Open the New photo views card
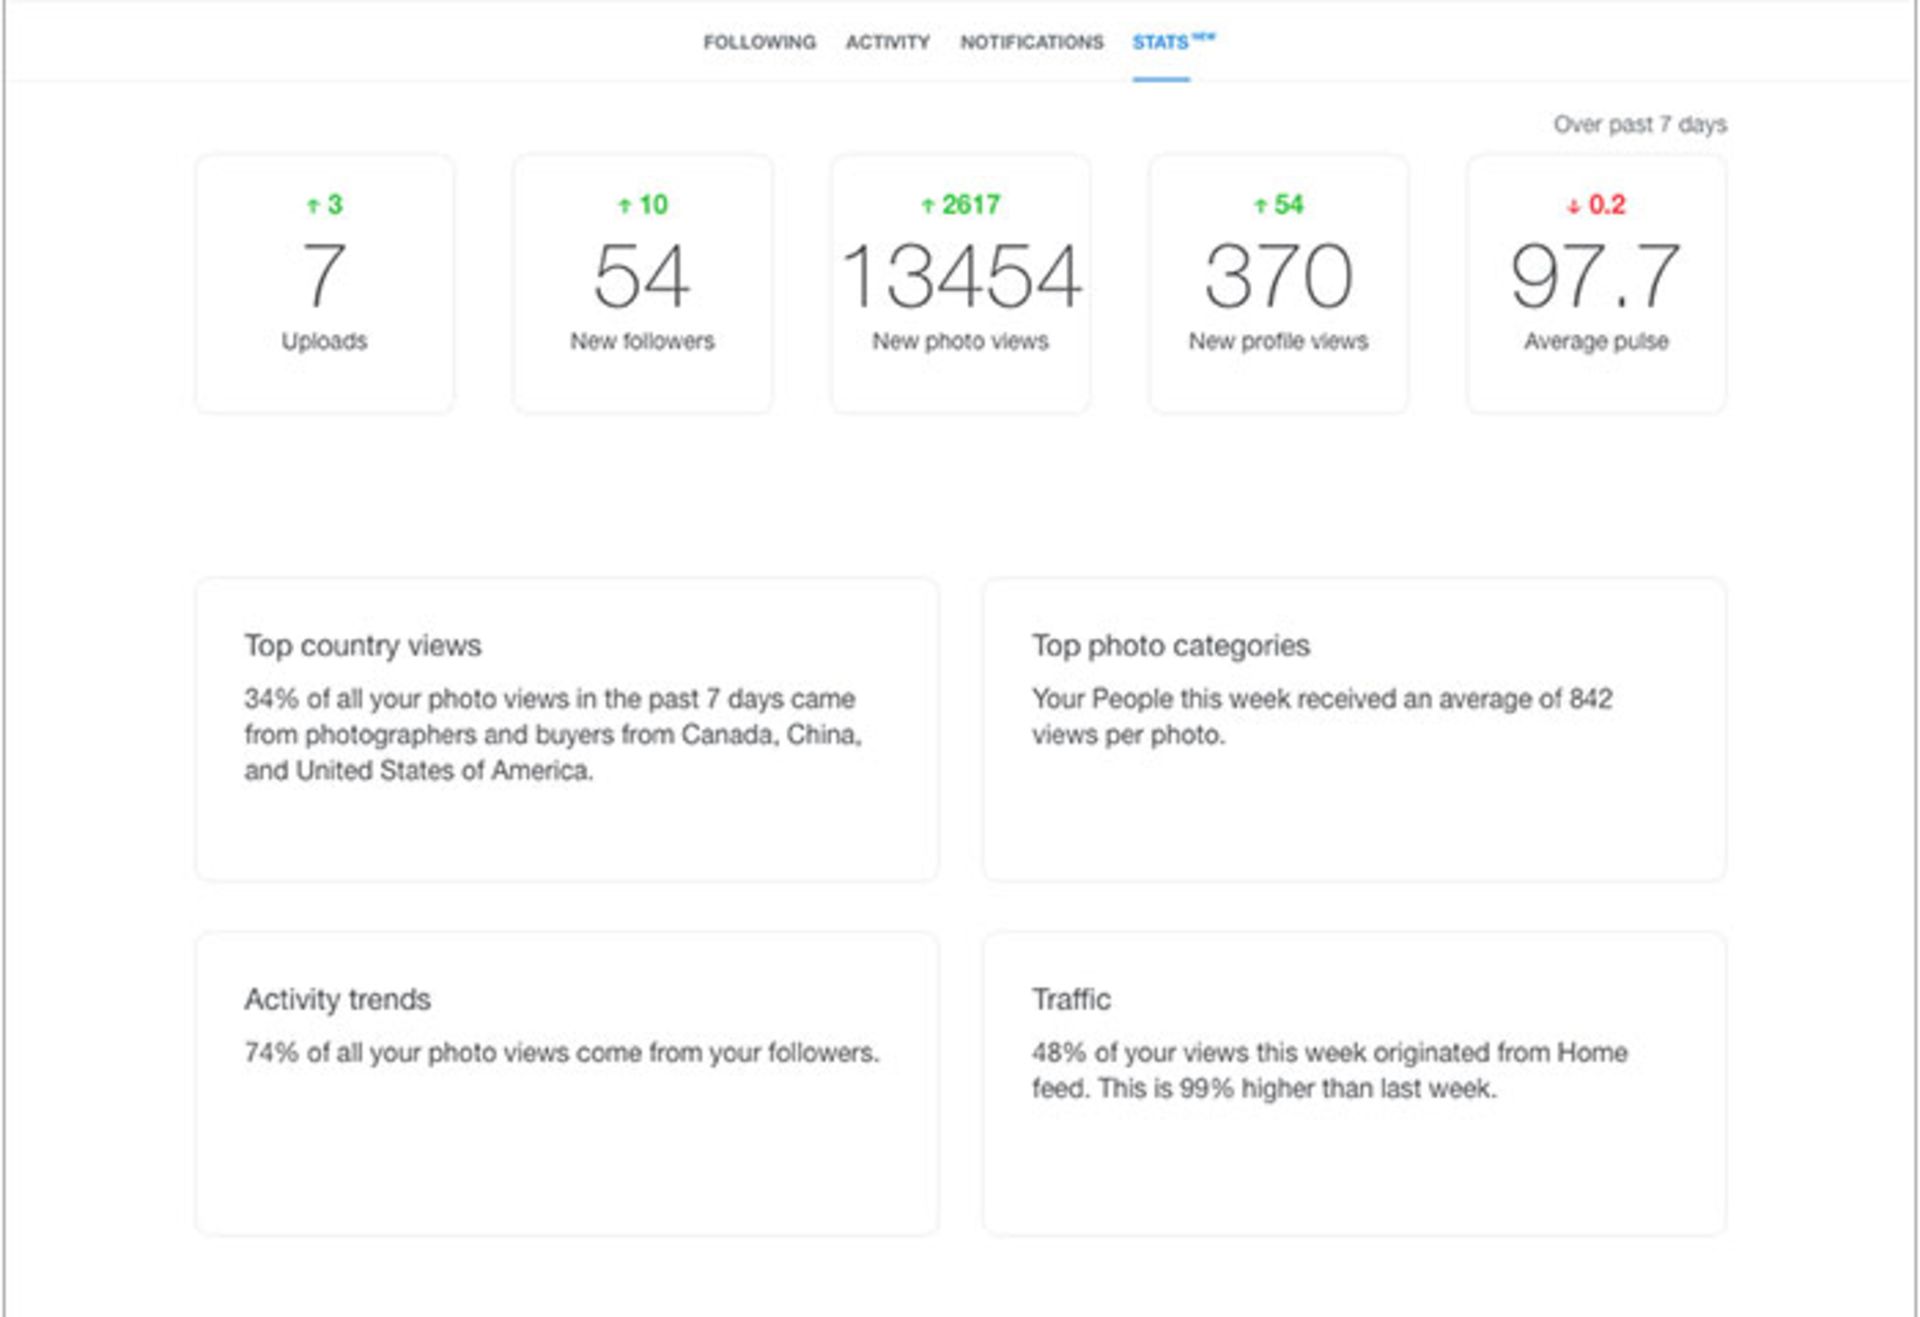1920x1317 pixels. point(960,283)
